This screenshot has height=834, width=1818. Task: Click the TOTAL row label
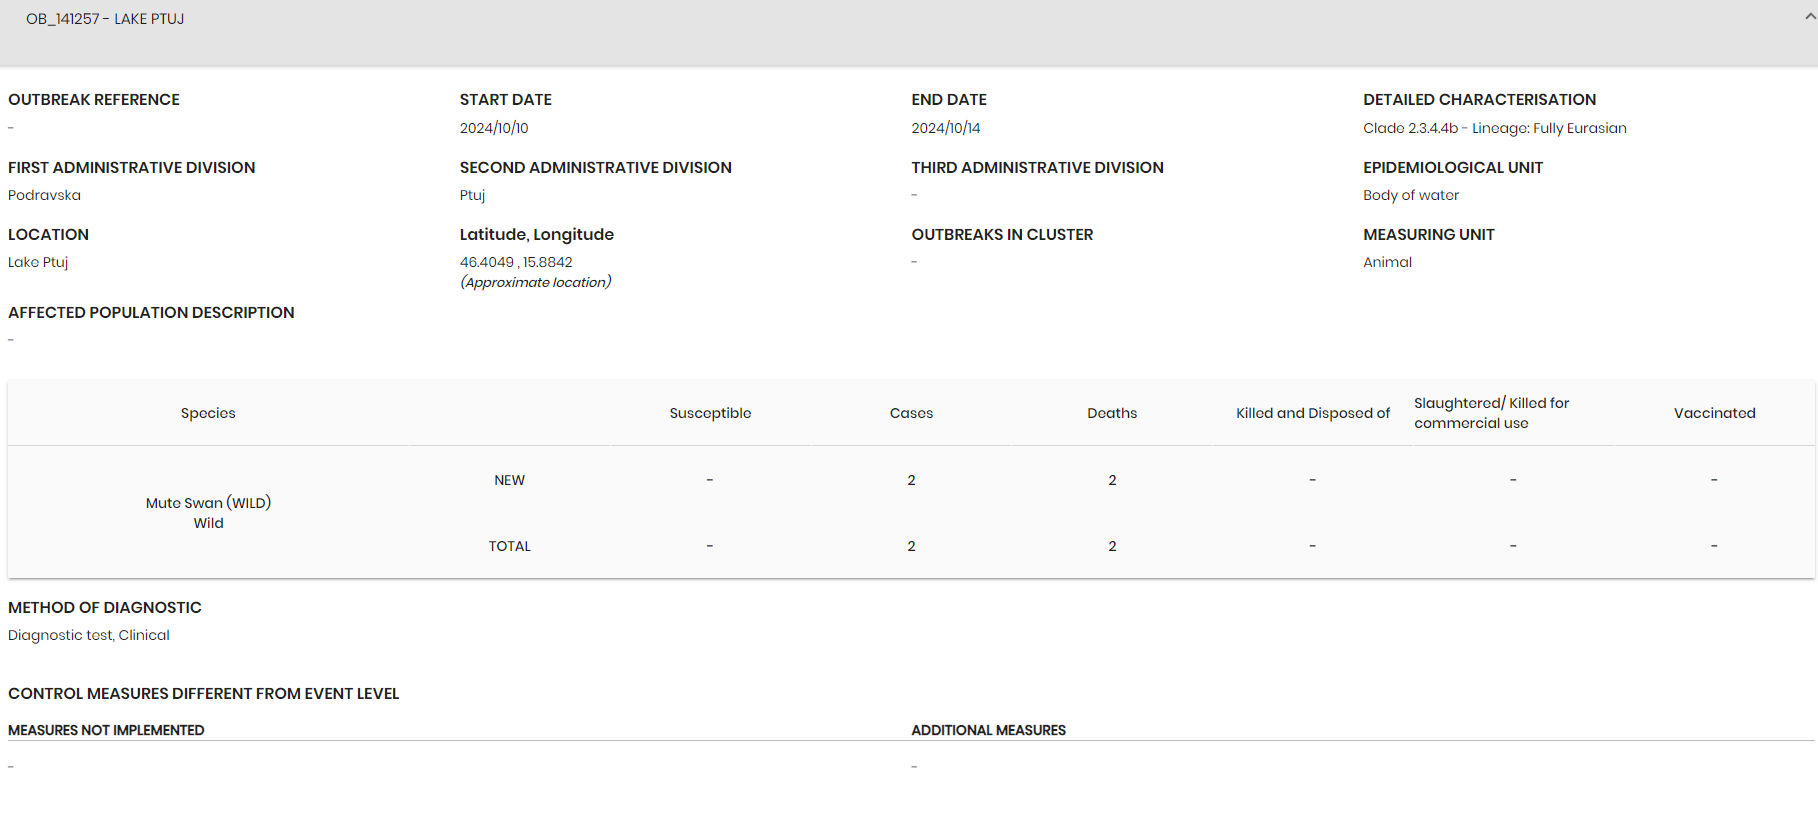[x=509, y=546]
